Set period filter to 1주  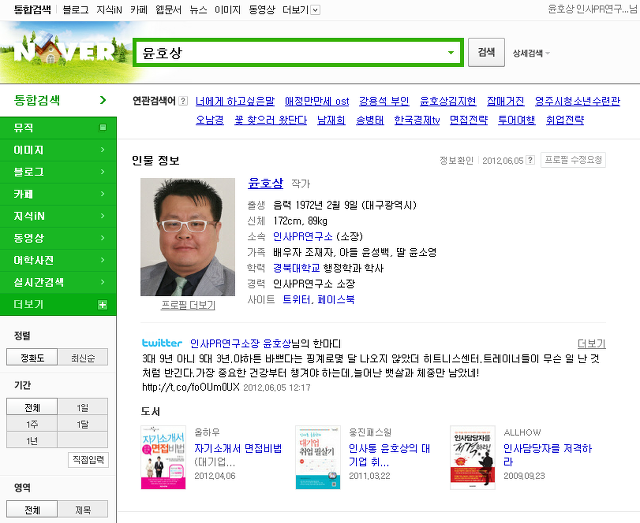[32, 424]
